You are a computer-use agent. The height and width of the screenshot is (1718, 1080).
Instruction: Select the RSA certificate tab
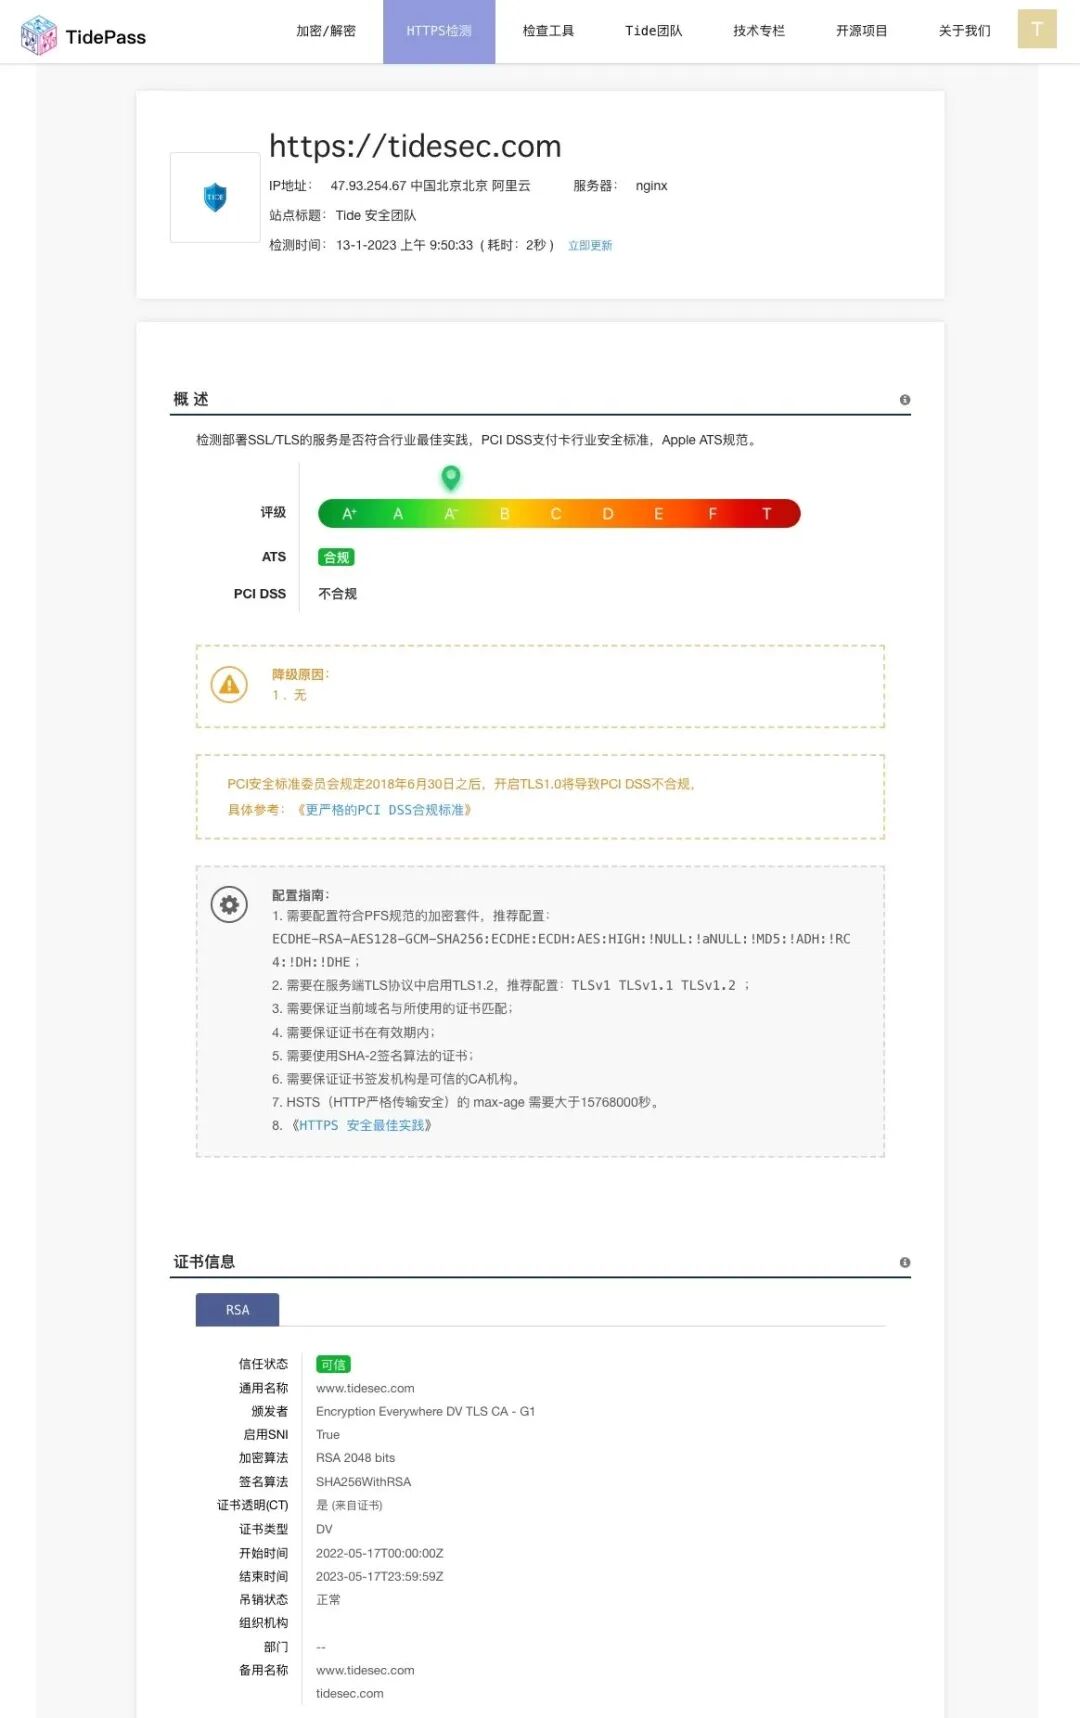(237, 1310)
